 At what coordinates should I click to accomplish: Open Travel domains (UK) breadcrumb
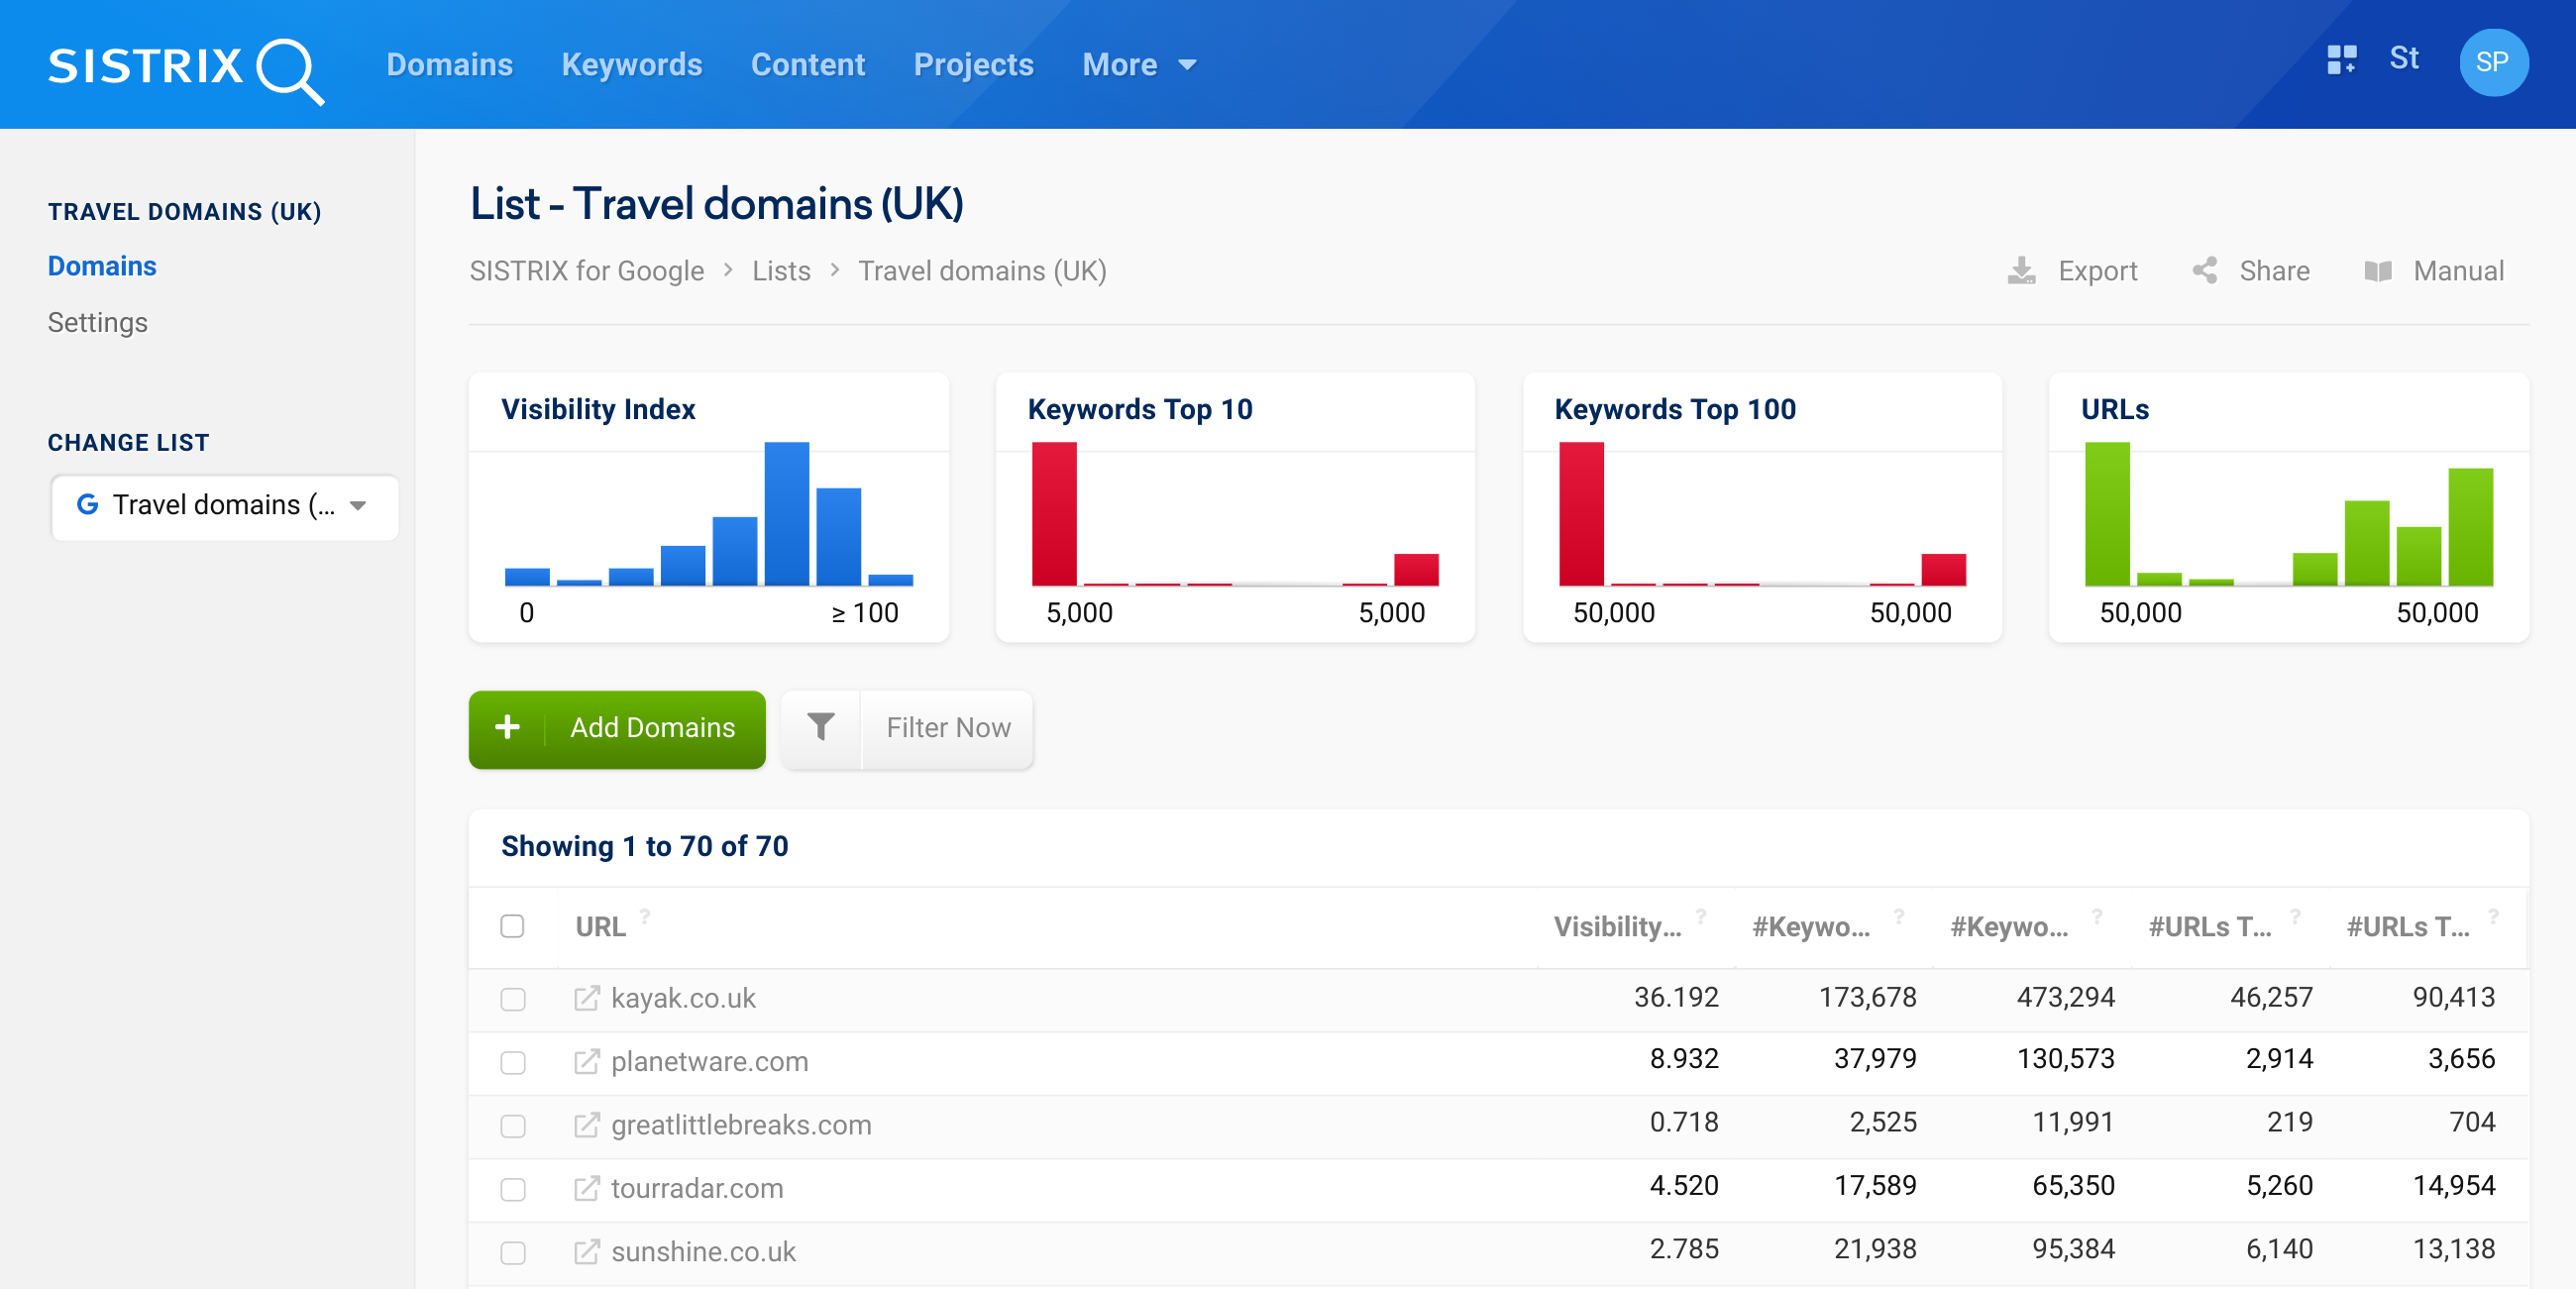coord(982,271)
